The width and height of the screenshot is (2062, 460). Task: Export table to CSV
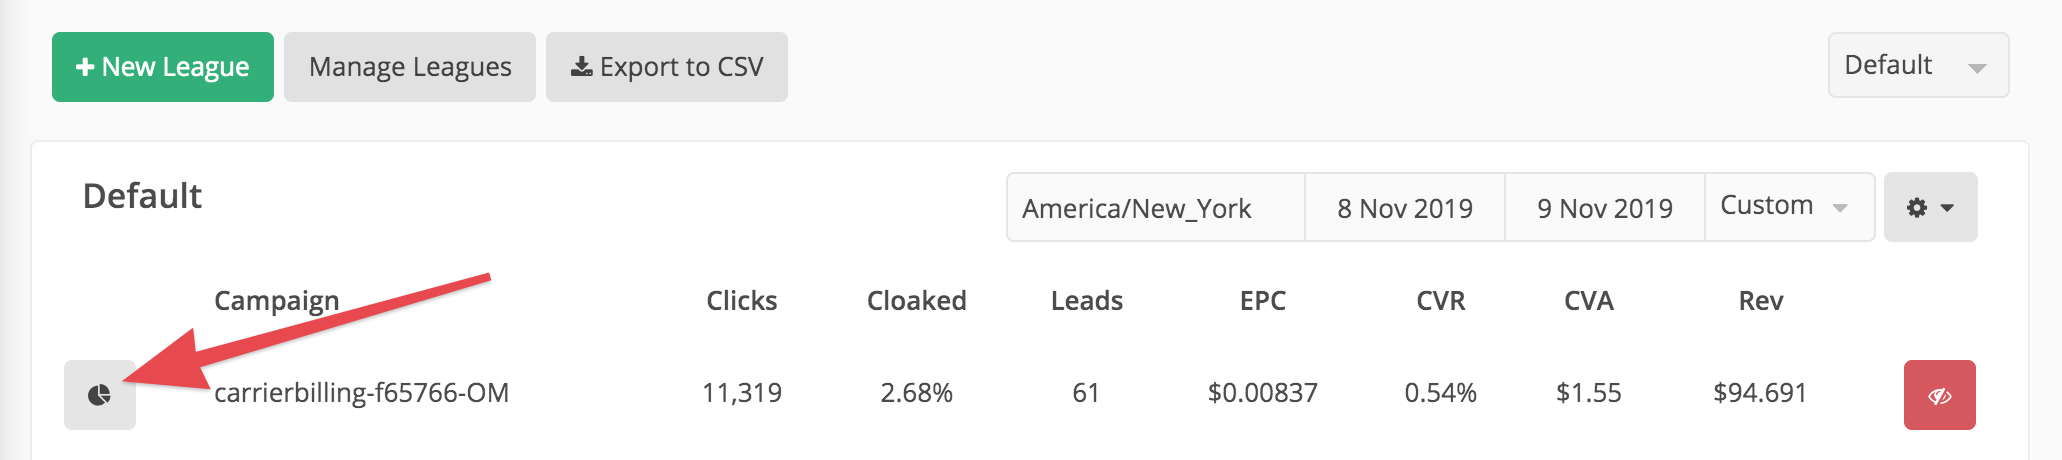click(x=667, y=67)
